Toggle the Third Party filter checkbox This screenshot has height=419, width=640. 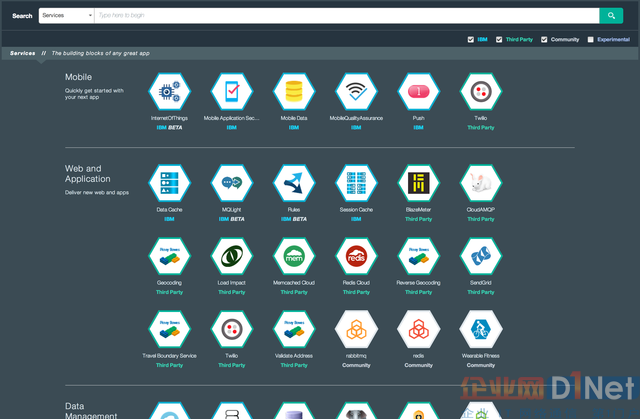[x=499, y=40]
